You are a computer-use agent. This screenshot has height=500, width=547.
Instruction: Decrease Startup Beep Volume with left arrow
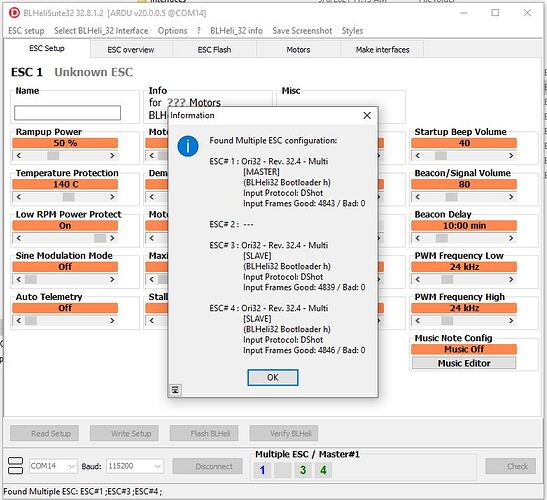418,156
